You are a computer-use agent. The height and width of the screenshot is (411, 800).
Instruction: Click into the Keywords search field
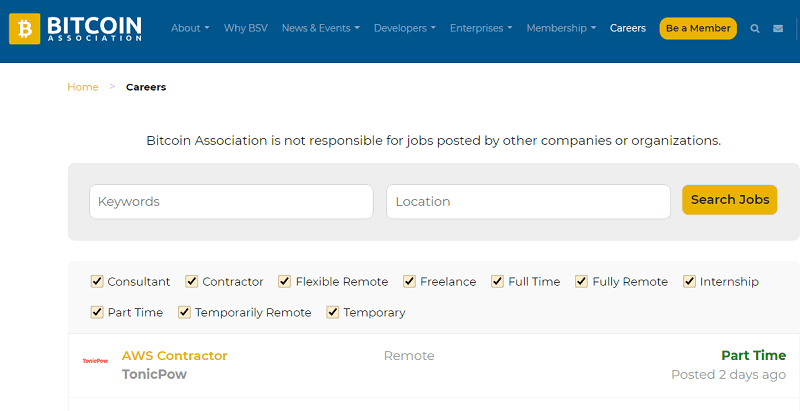pos(231,201)
